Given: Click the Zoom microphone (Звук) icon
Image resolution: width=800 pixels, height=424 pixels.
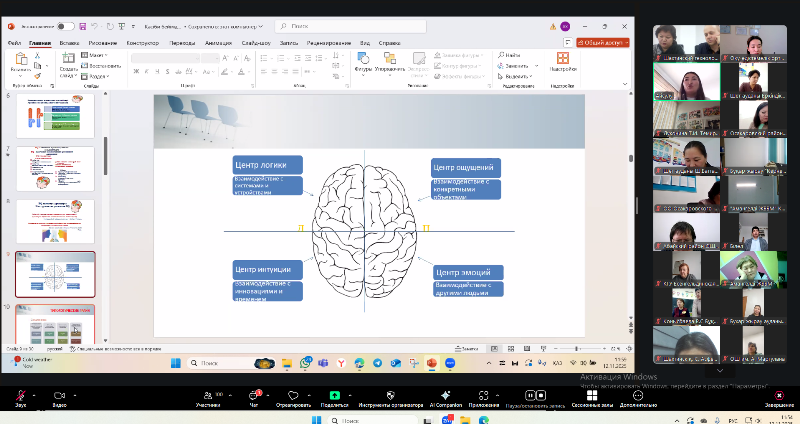Looking at the screenshot, I should [x=20, y=394].
